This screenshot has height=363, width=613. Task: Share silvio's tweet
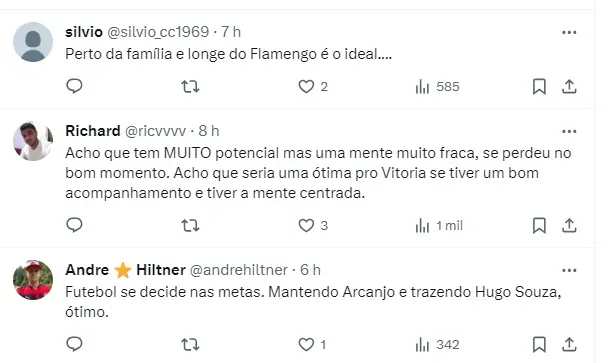(x=569, y=86)
